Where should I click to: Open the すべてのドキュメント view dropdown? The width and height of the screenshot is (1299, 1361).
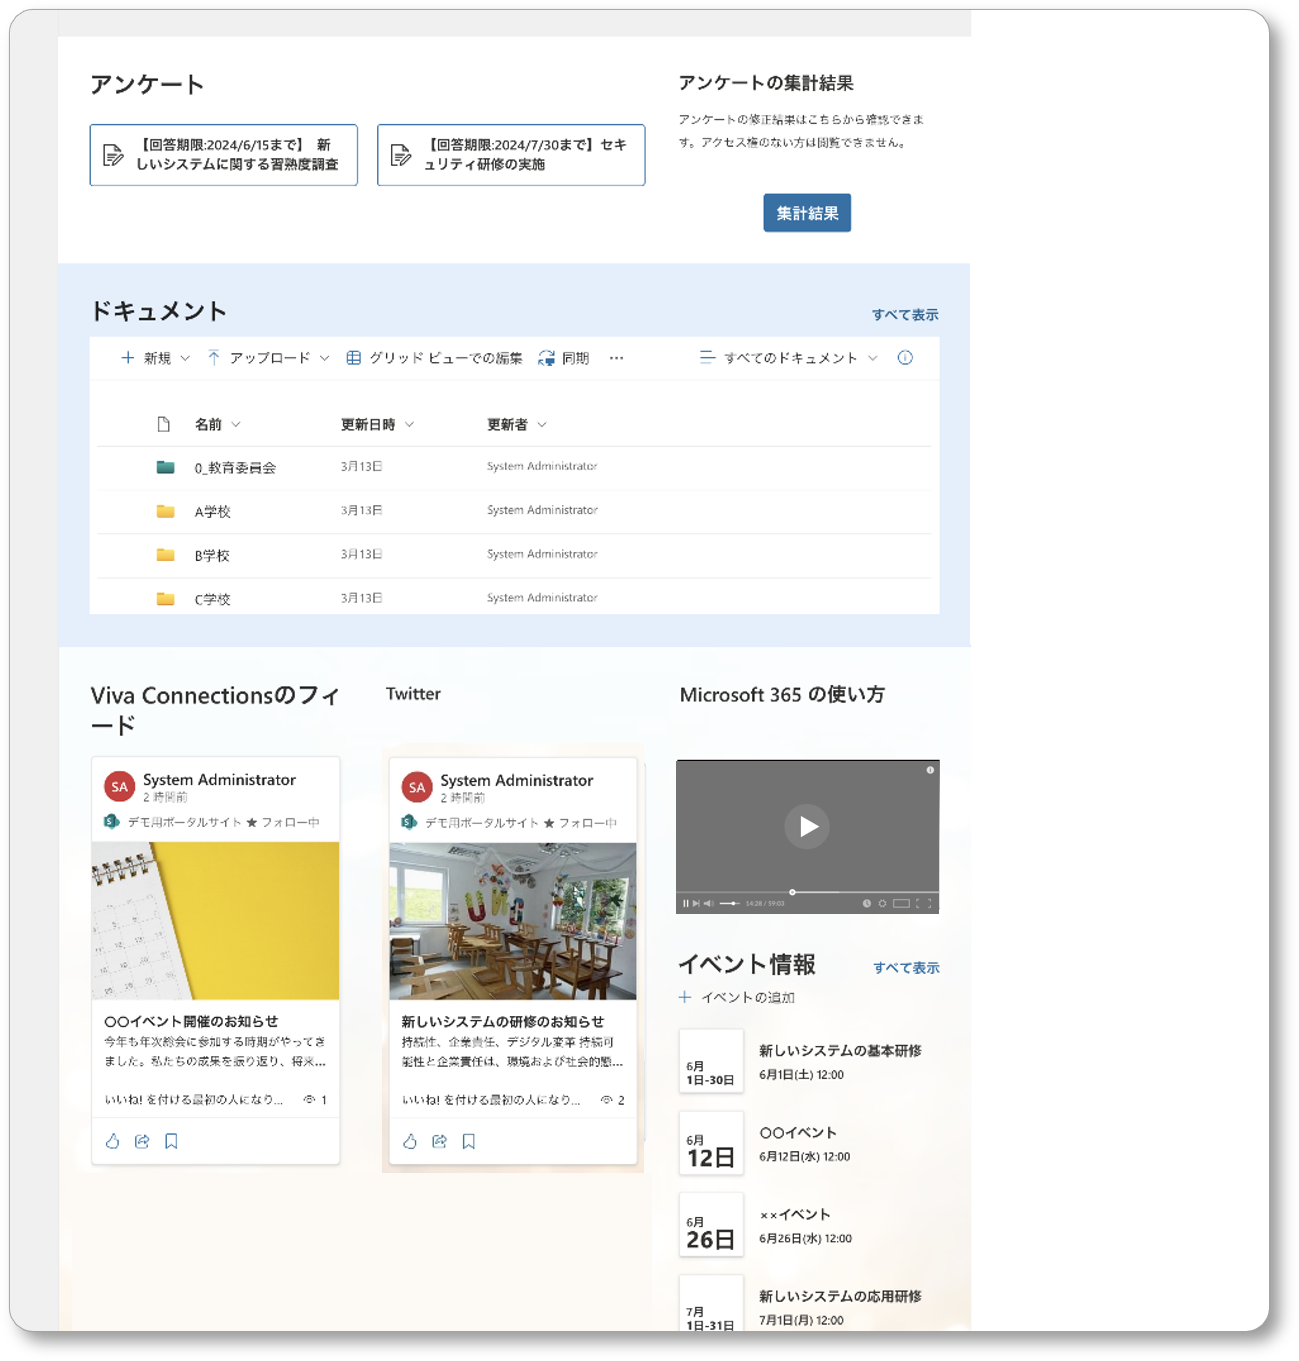click(x=789, y=358)
